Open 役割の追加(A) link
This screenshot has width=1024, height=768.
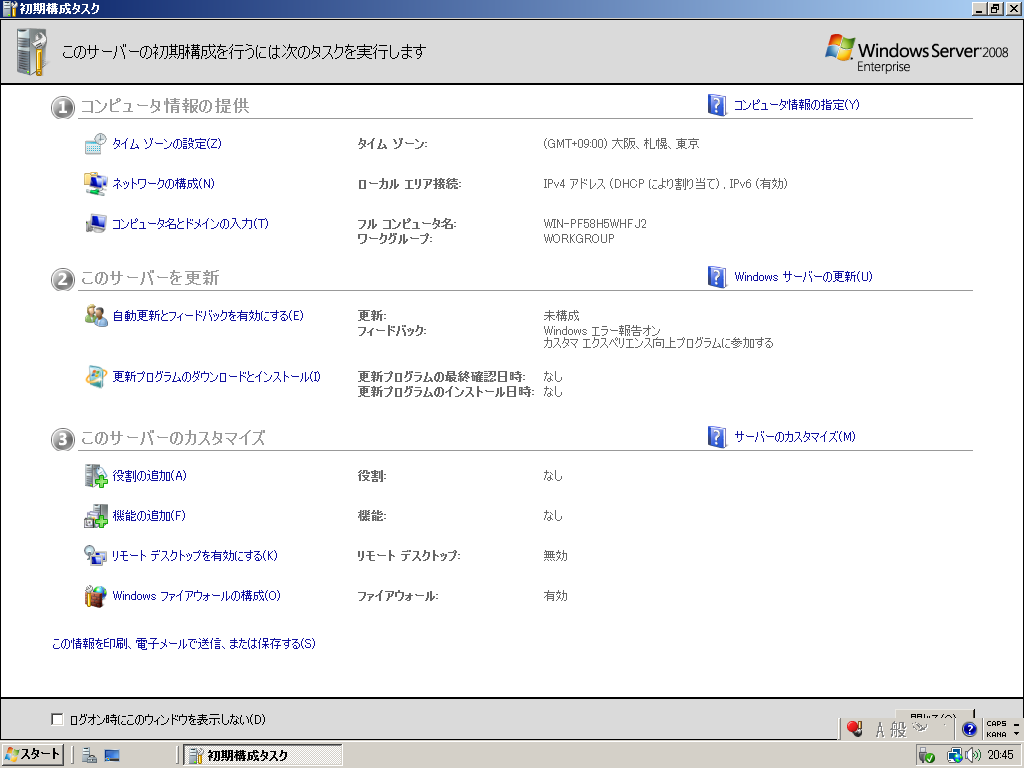[x=149, y=475]
